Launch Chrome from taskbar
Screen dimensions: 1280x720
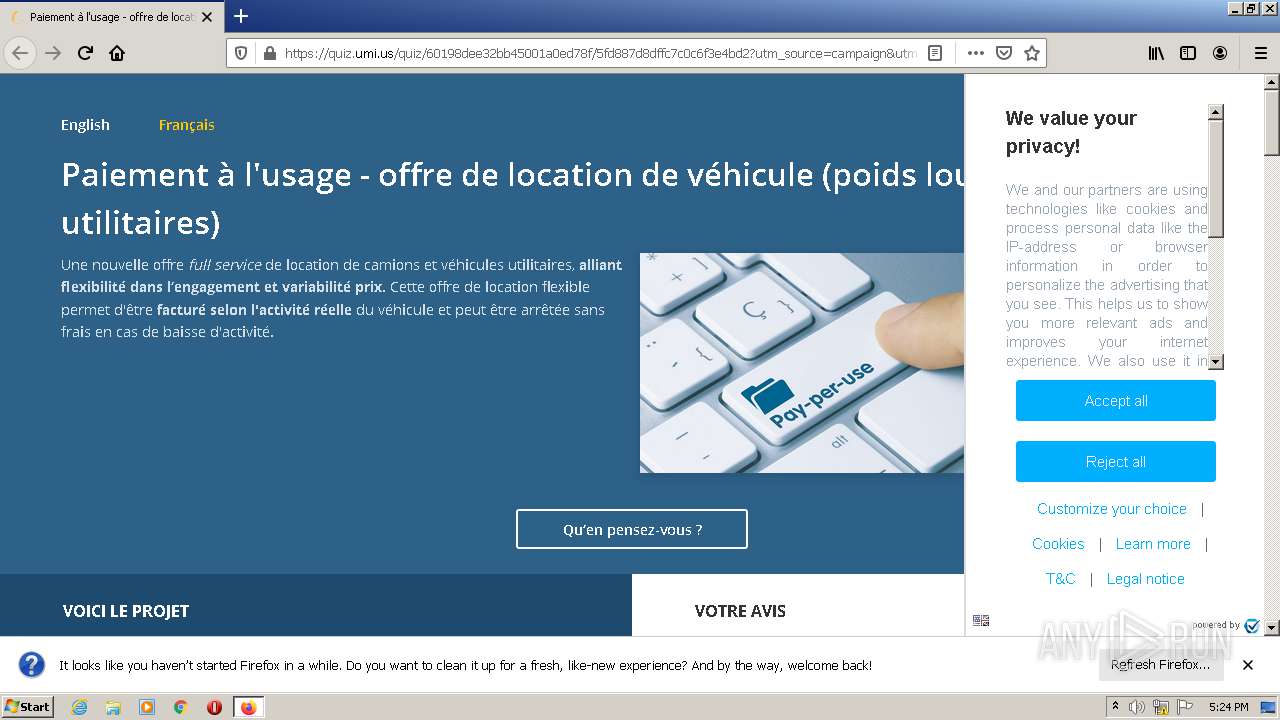coord(181,707)
